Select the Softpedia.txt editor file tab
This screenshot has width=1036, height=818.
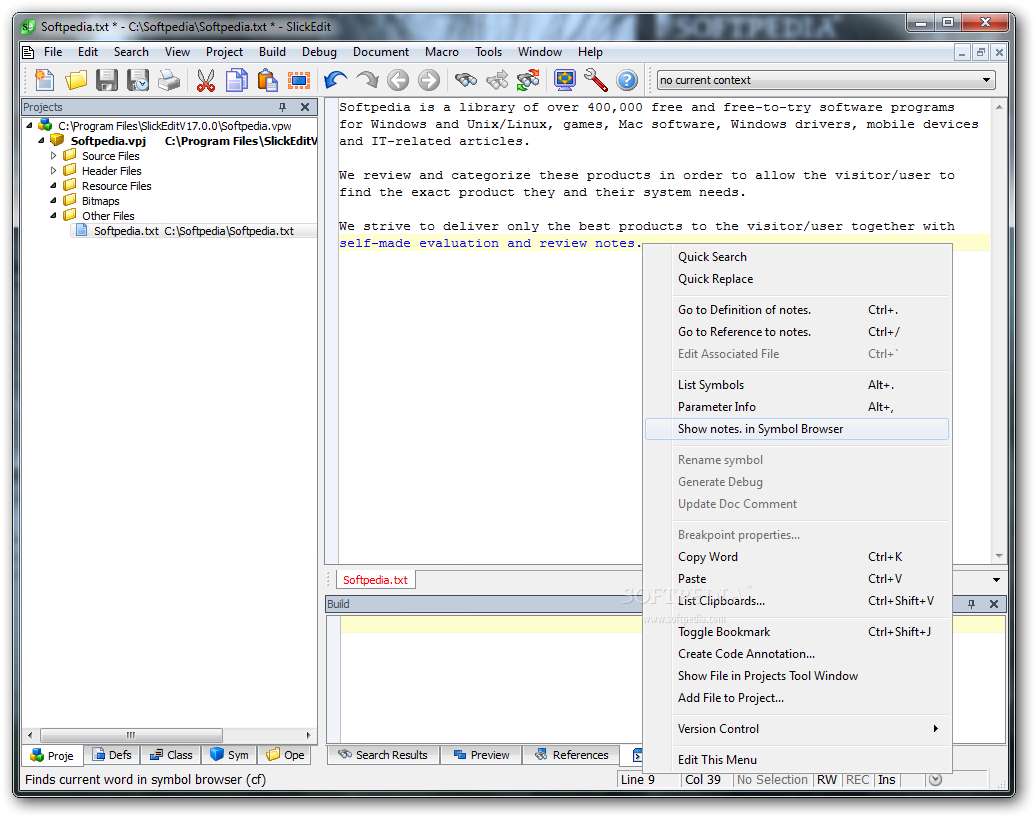(x=375, y=580)
